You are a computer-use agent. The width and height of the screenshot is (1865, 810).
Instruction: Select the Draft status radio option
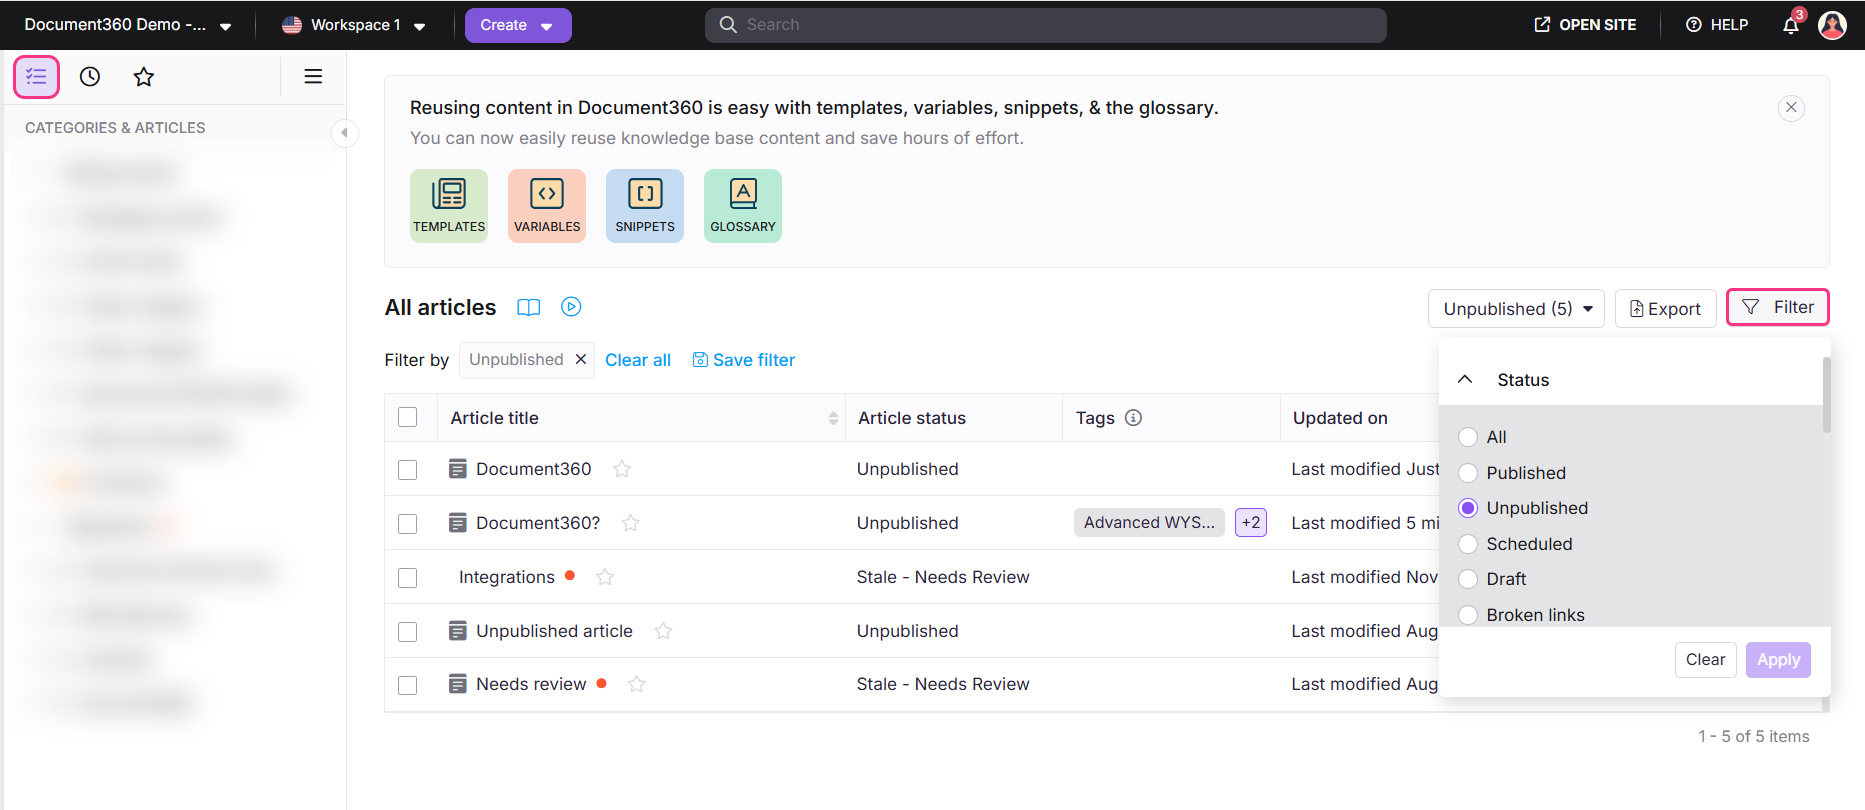1468,579
